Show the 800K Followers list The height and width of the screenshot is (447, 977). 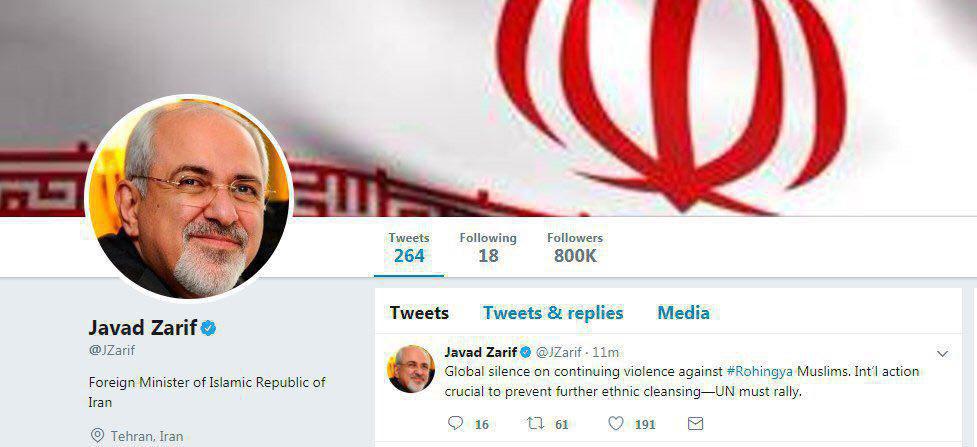click(575, 248)
